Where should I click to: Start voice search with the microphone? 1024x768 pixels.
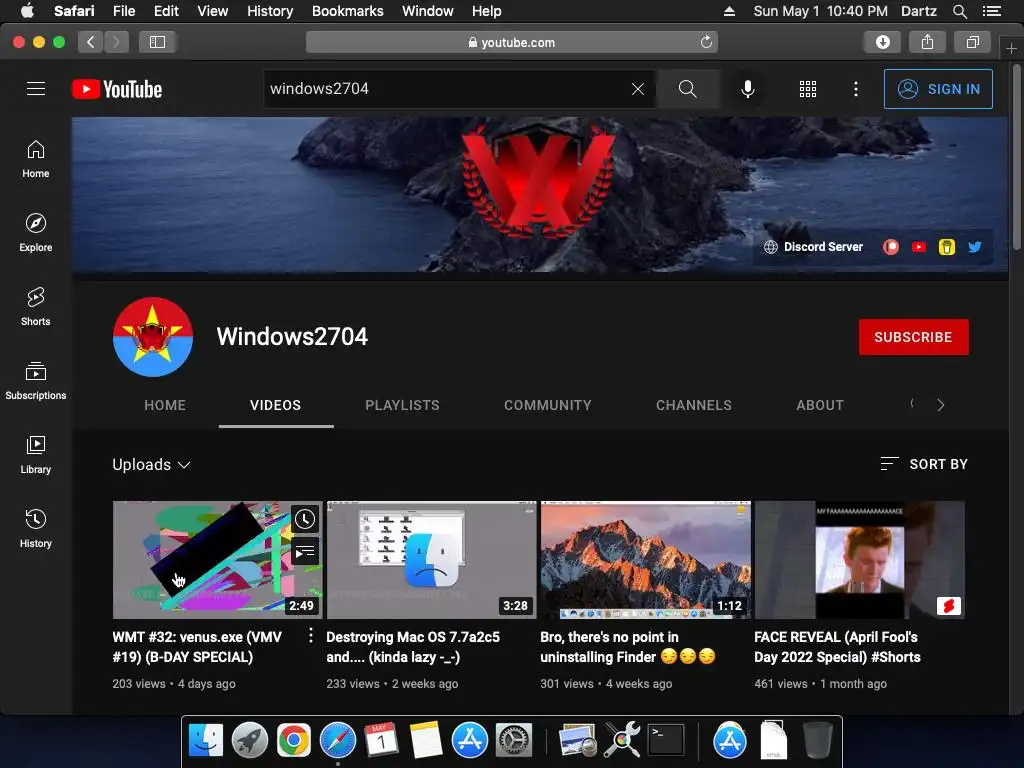(x=748, y=89)
